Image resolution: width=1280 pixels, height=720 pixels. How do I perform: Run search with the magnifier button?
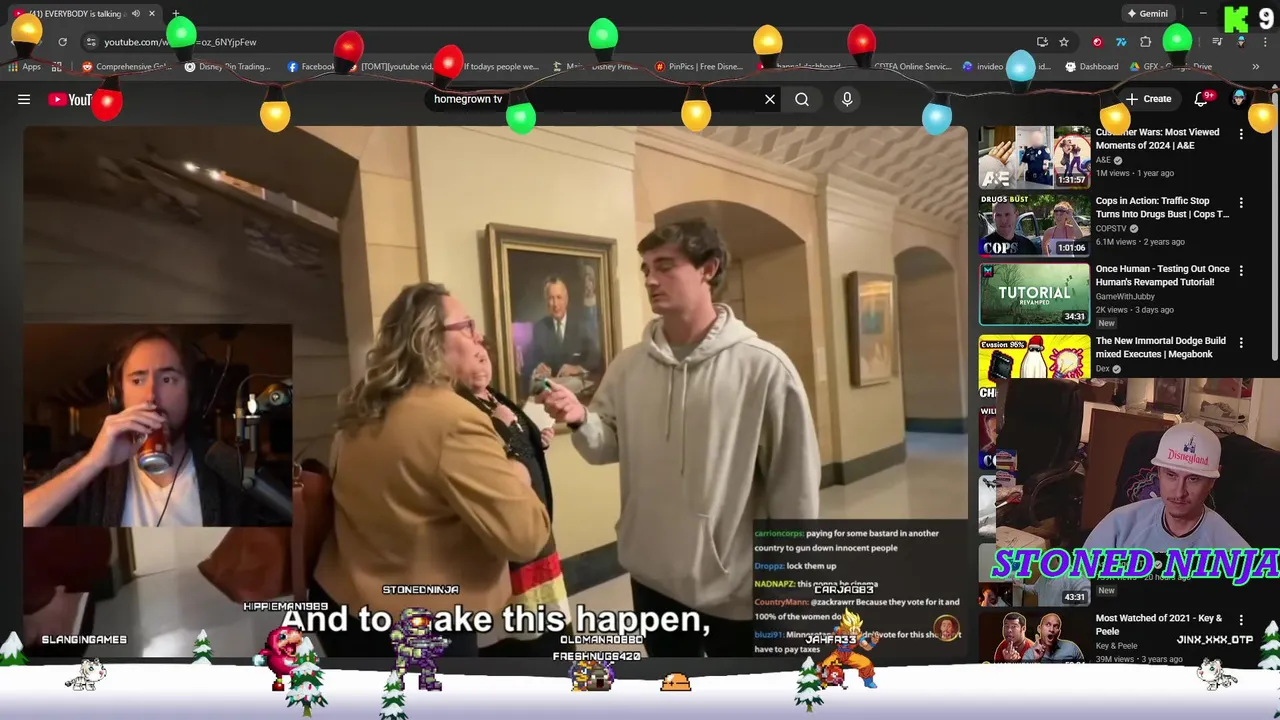tap(802, 99)
